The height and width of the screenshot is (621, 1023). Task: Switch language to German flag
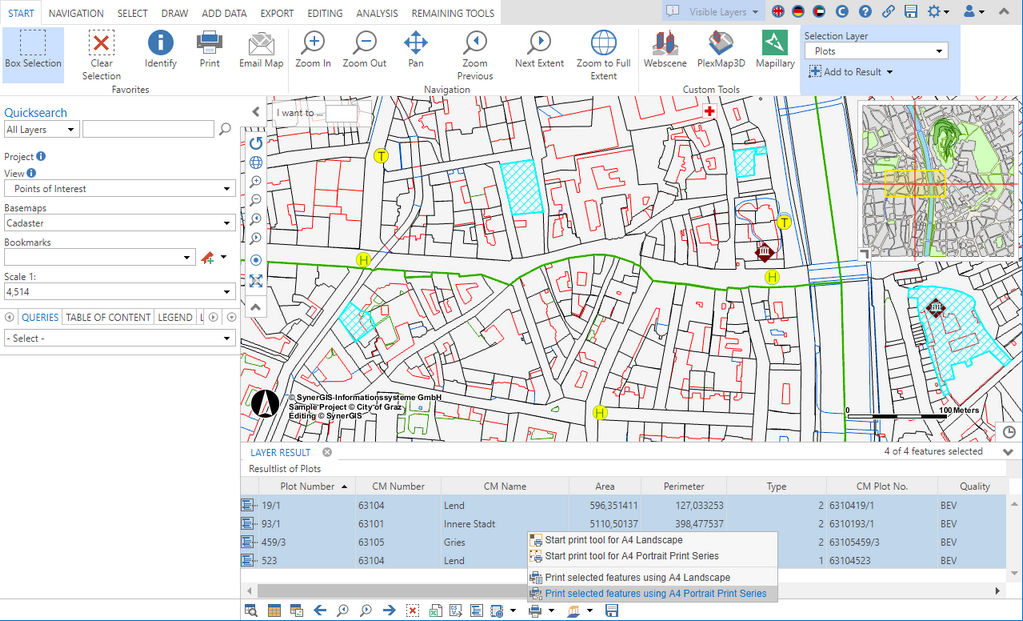(798, 11)
